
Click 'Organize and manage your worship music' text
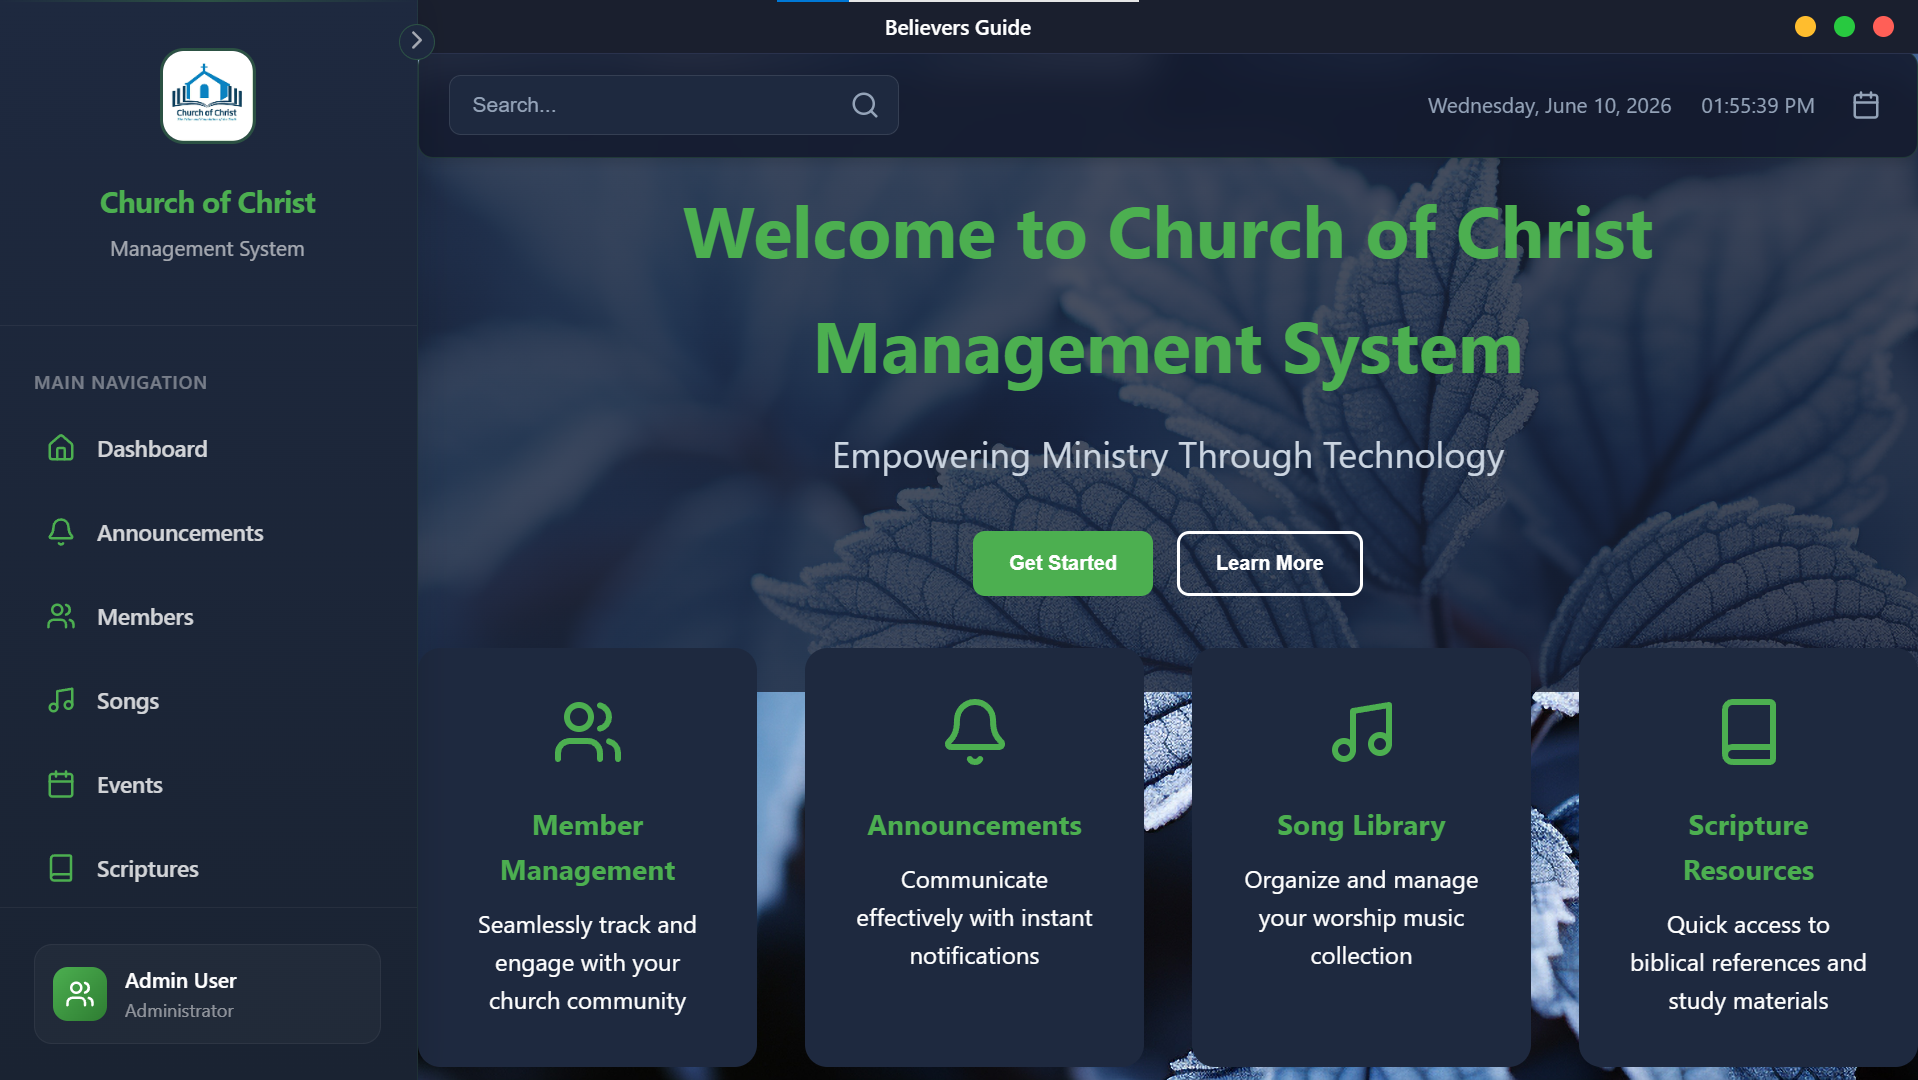pyautogui.click(x=1361, y=917)
